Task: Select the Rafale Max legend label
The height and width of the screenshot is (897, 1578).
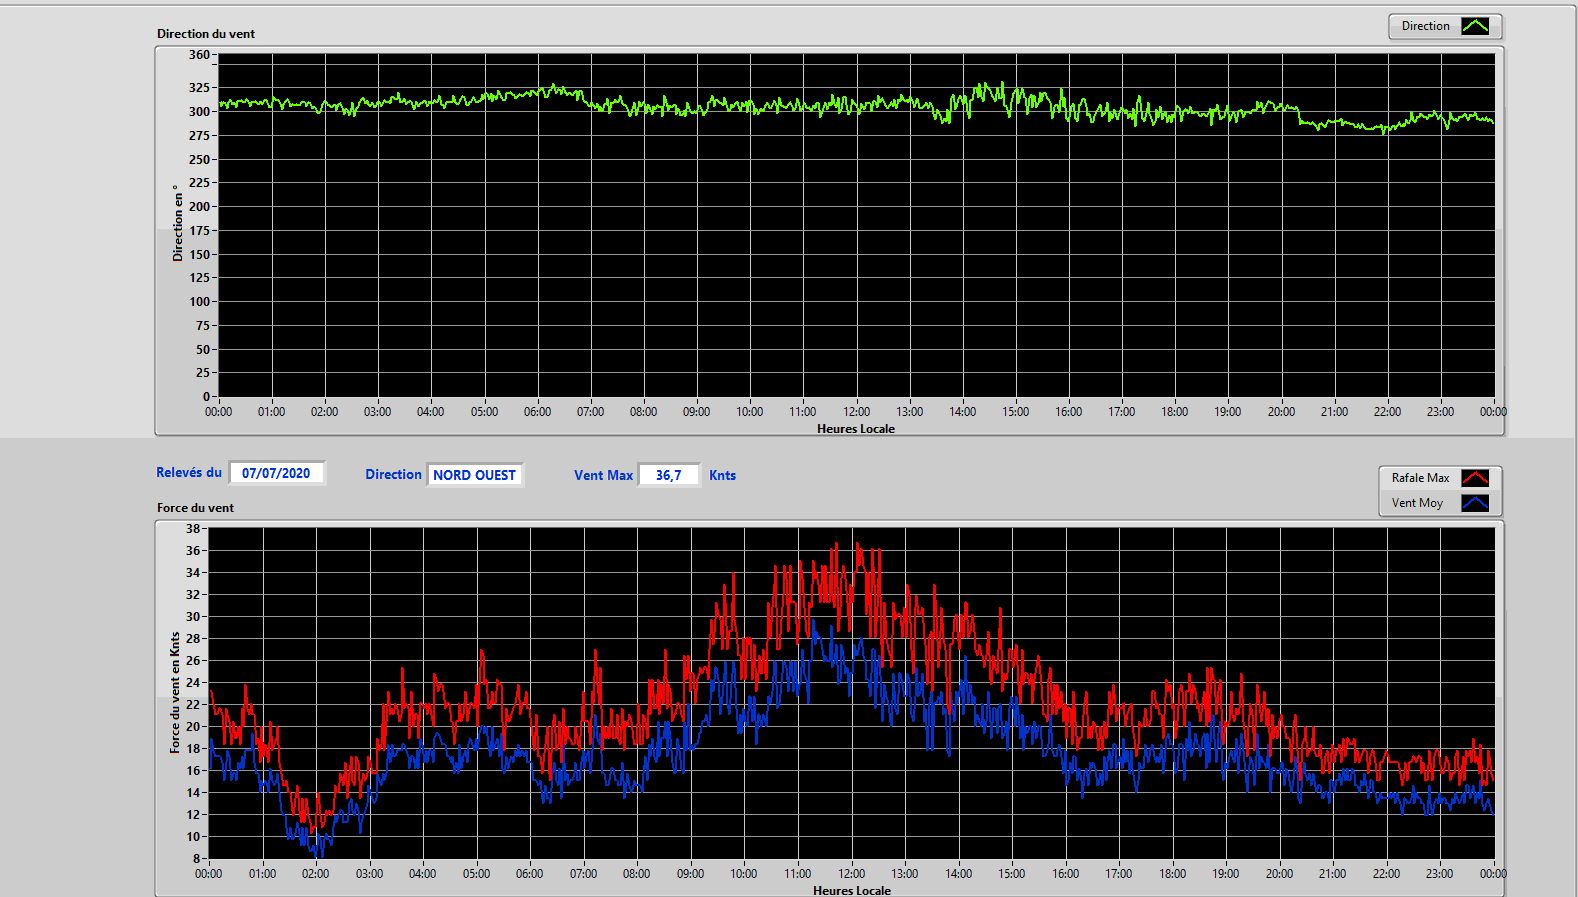Action: click(1420, 478)
